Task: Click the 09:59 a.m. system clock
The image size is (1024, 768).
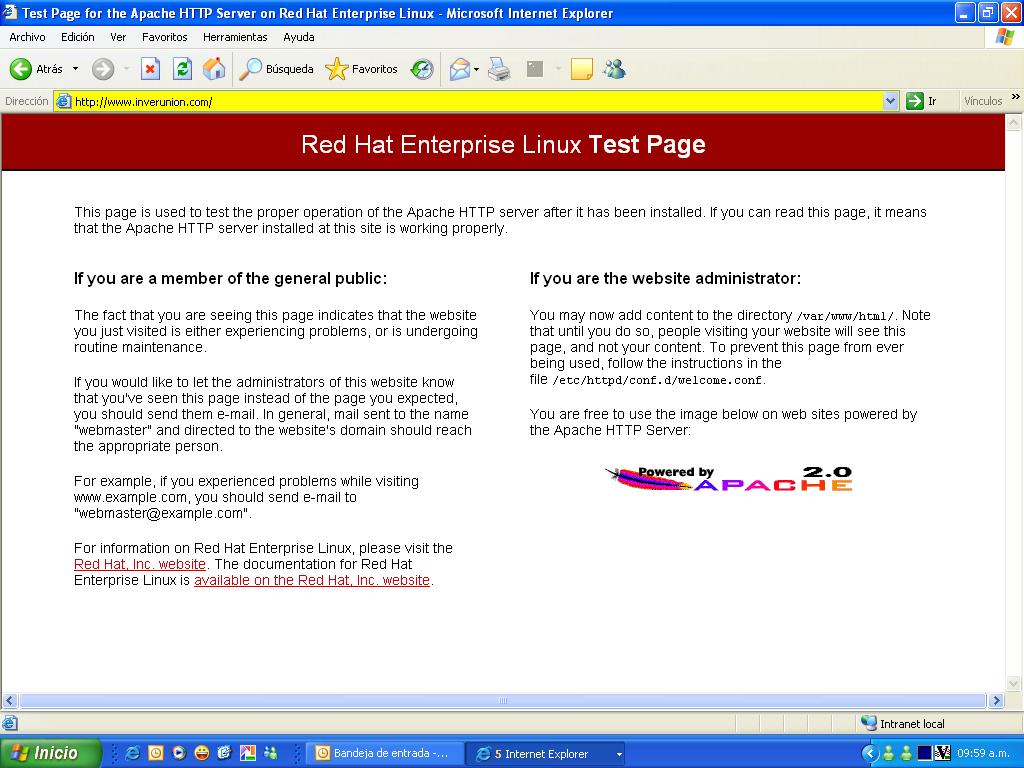Action: pos(984,754)
